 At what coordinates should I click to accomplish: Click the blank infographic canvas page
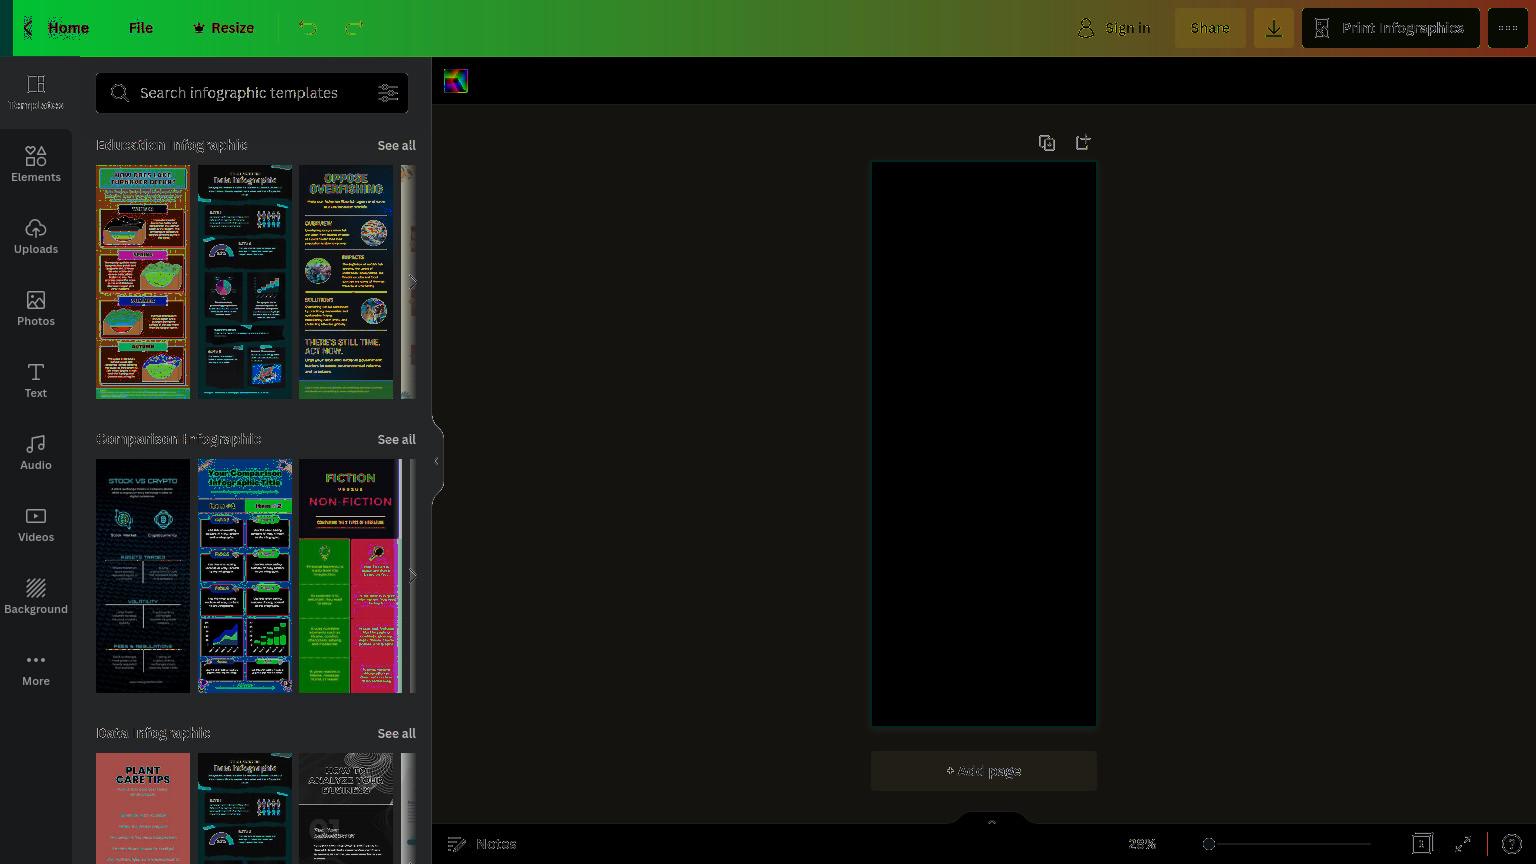click(x=984, y=444)
